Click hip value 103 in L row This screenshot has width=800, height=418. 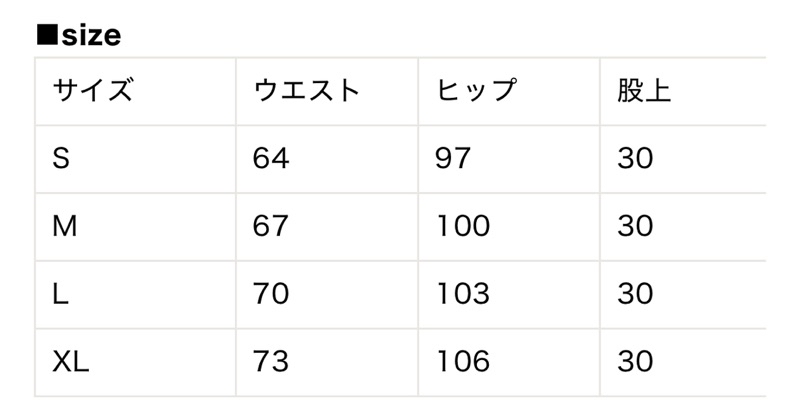click(463, 294)
